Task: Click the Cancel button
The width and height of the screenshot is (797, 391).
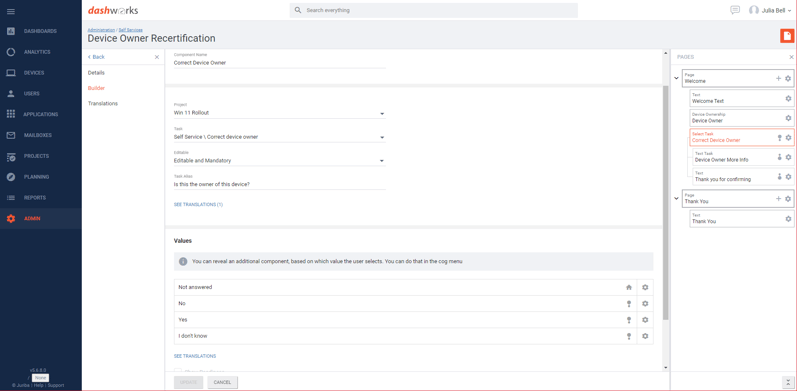Action: (x=222, y=382)
